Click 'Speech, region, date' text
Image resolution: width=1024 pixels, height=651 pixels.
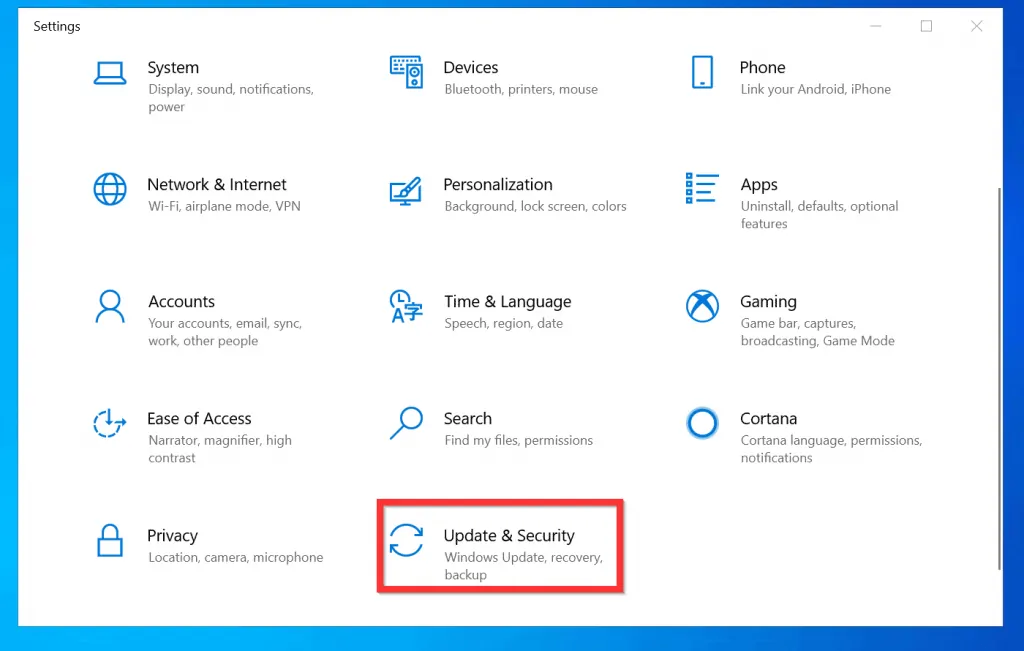tap(504, 323)
